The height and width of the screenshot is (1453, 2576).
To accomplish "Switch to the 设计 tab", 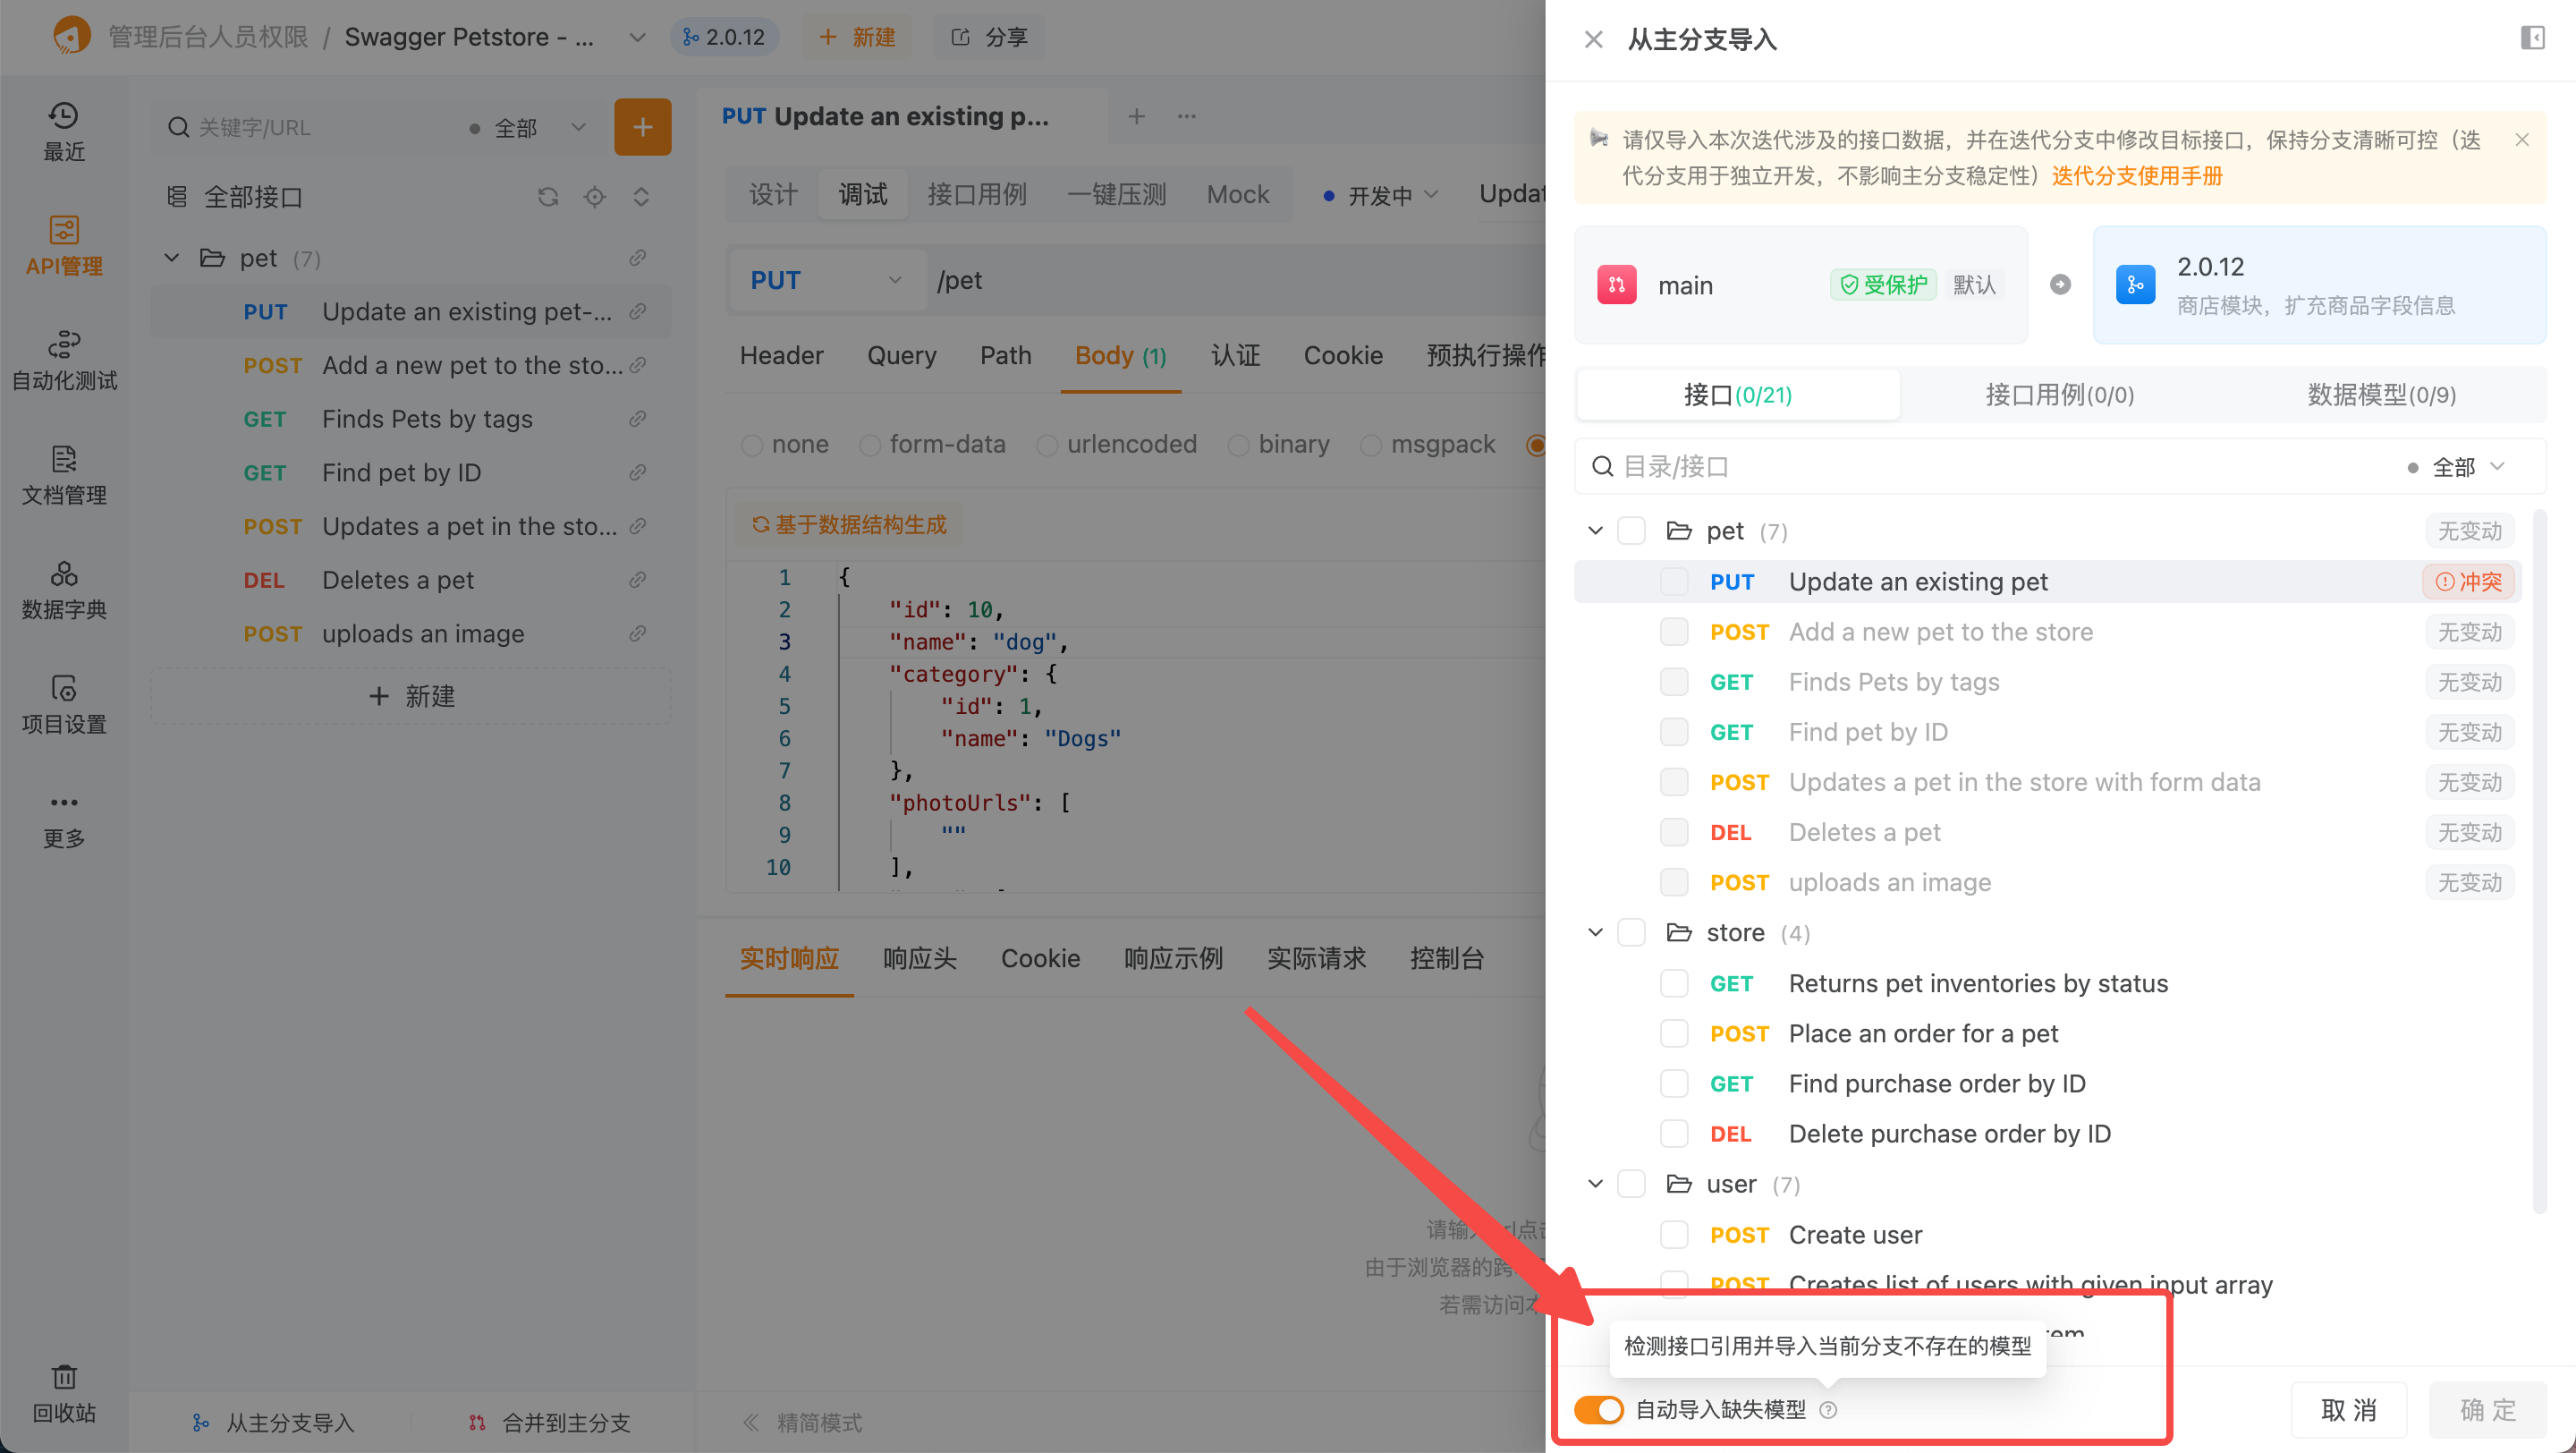I will tap(773, 195).
